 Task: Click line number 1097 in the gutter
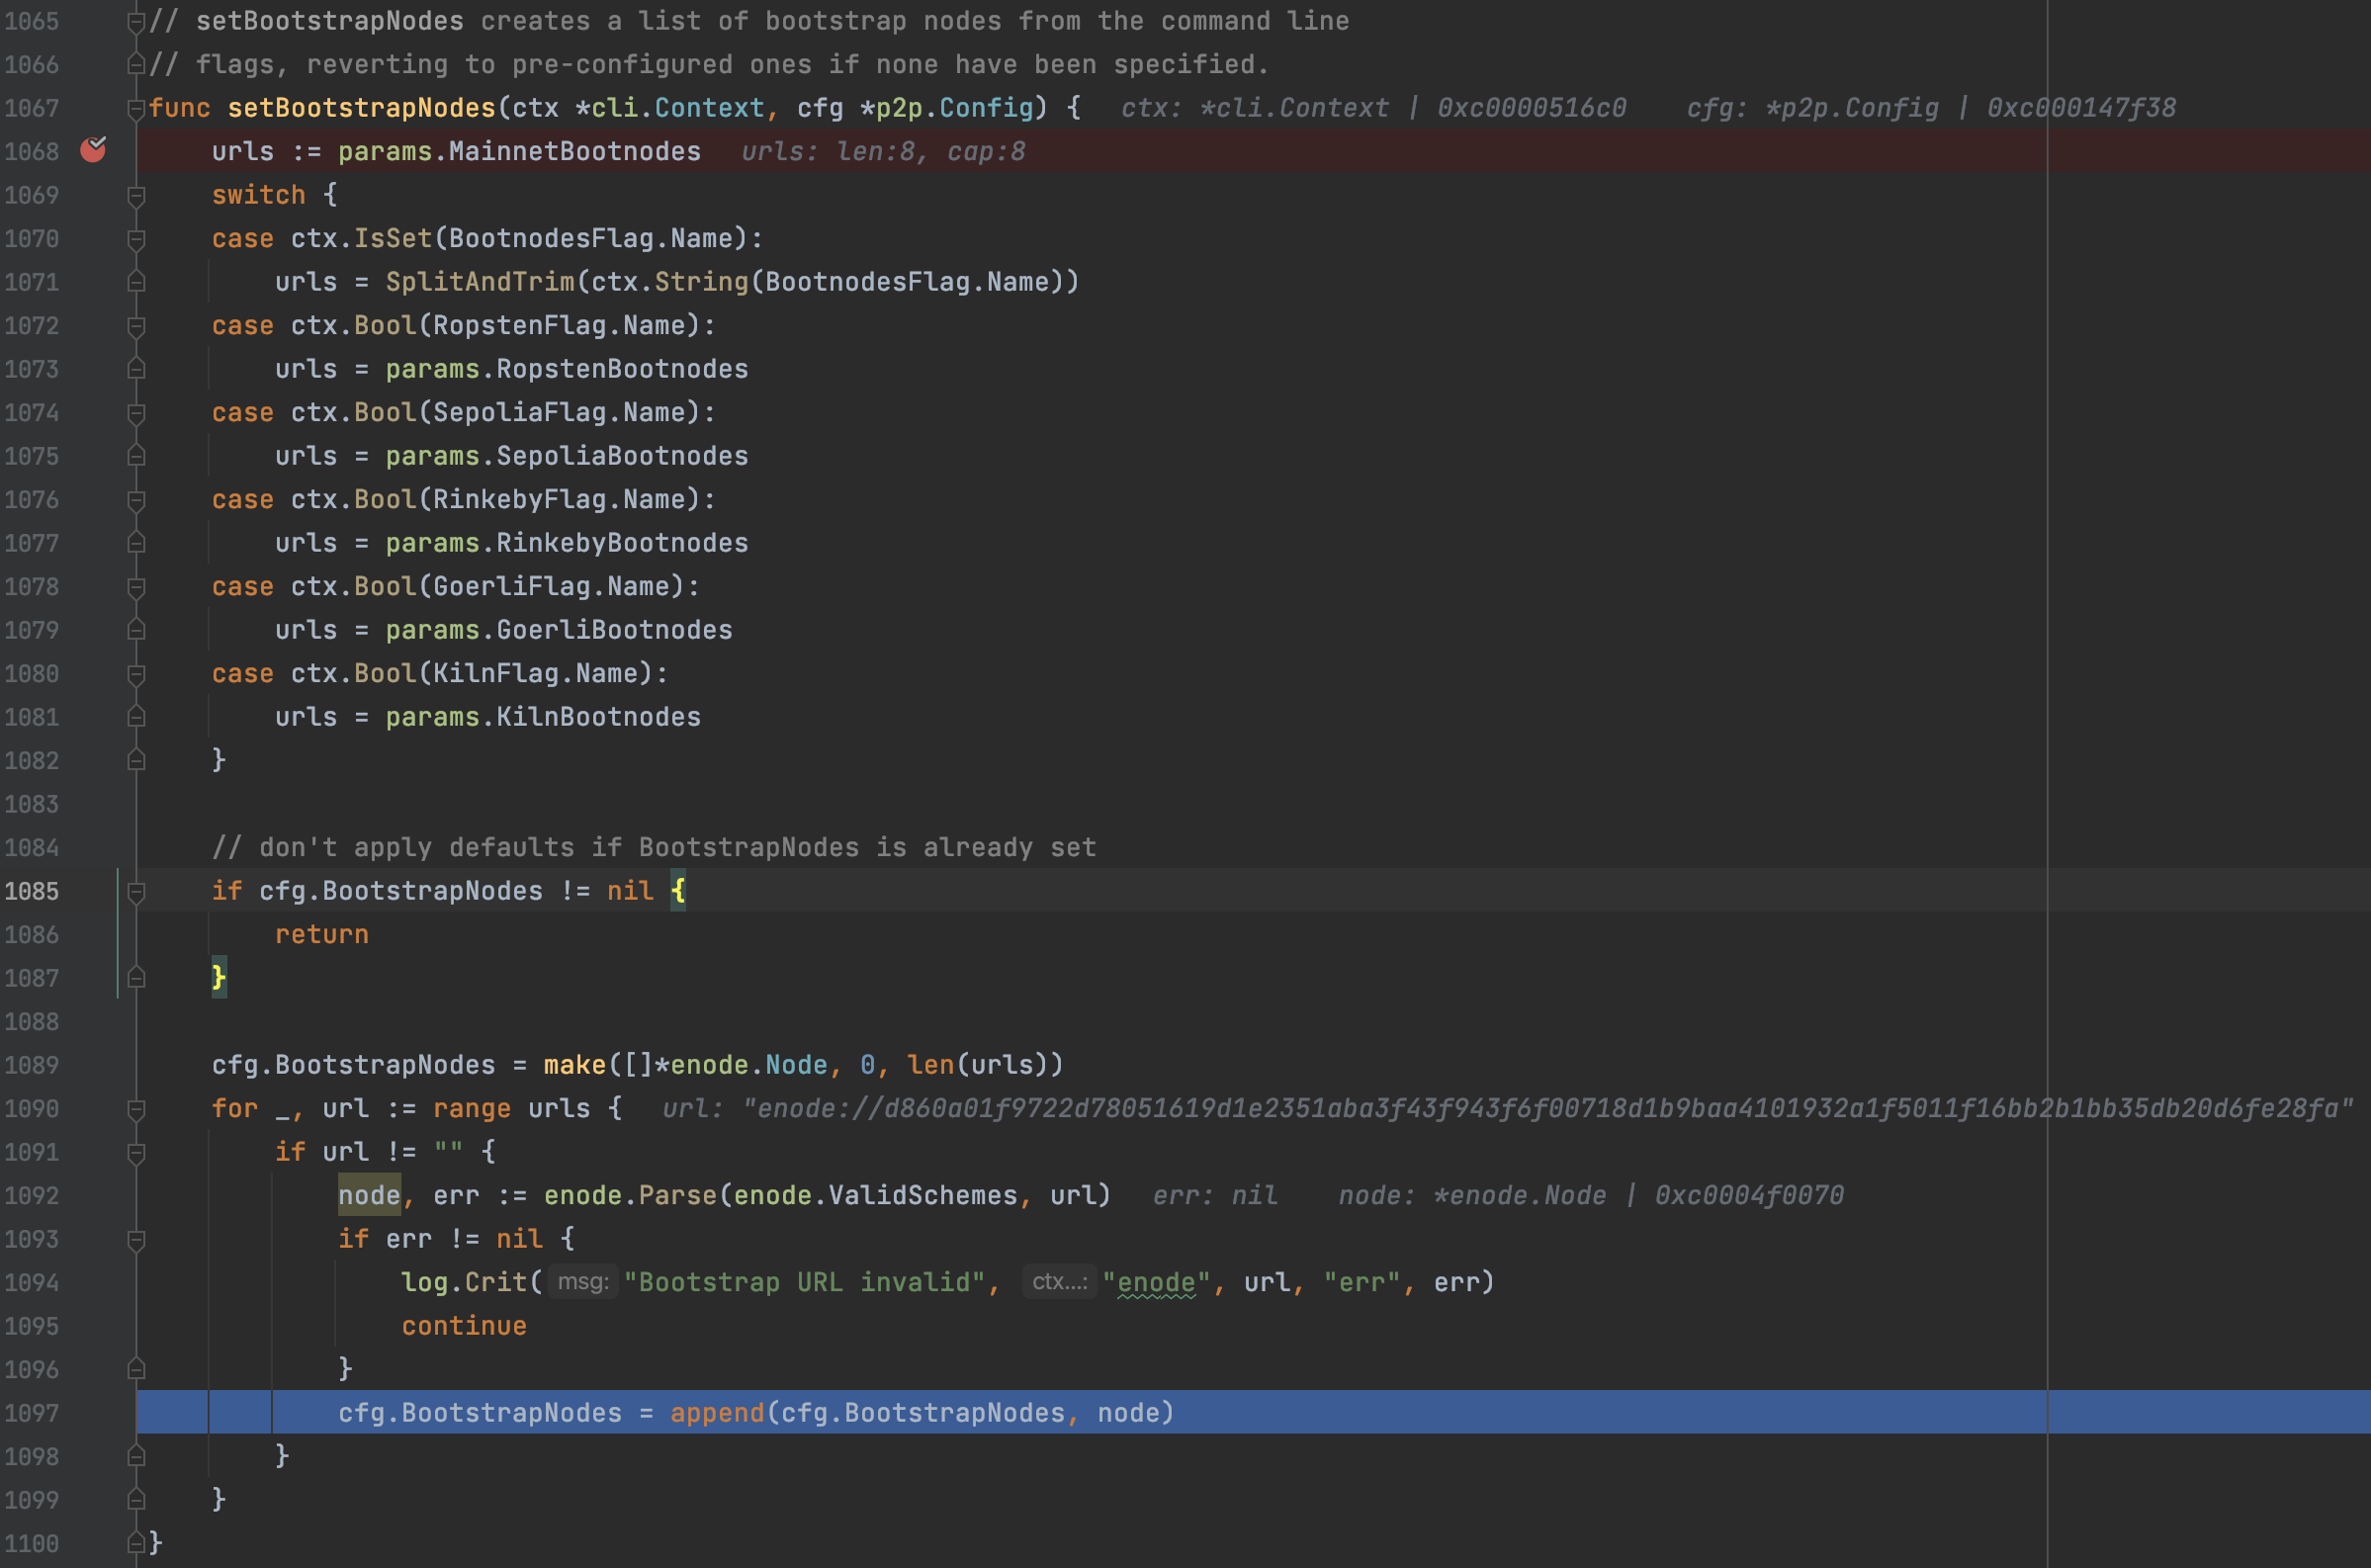click(x=31, y=1413)
